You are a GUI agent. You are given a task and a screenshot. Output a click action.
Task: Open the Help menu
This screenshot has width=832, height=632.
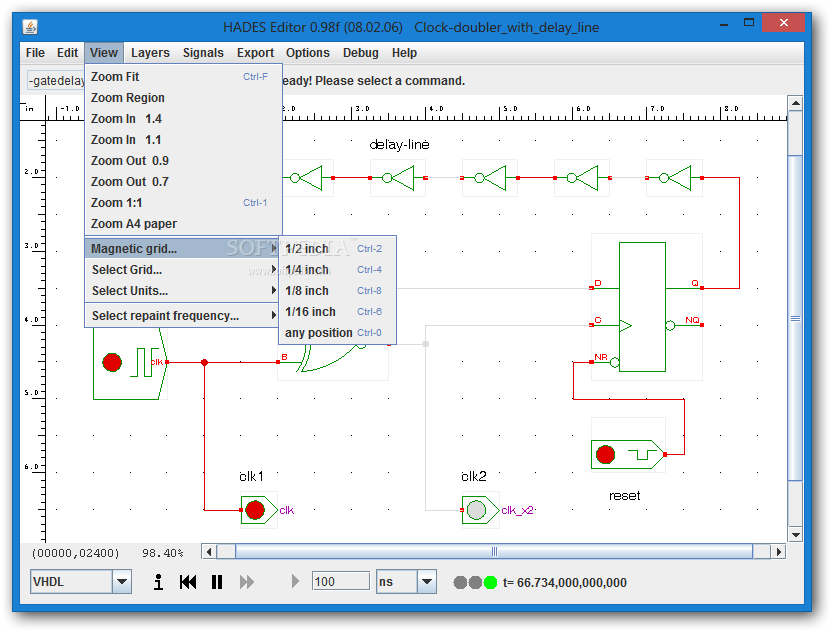pyautogui.click(x=404, y=53)
